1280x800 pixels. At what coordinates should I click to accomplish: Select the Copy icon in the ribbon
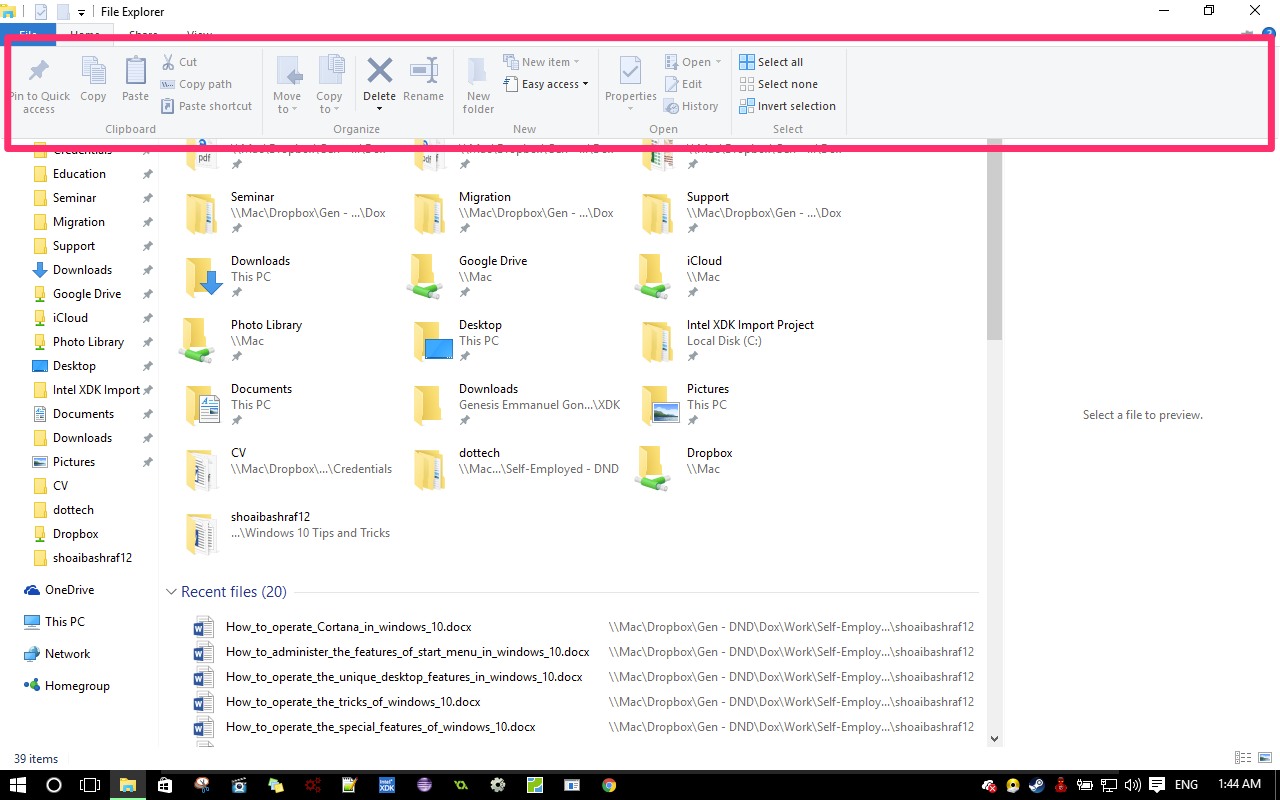point(93,80)
